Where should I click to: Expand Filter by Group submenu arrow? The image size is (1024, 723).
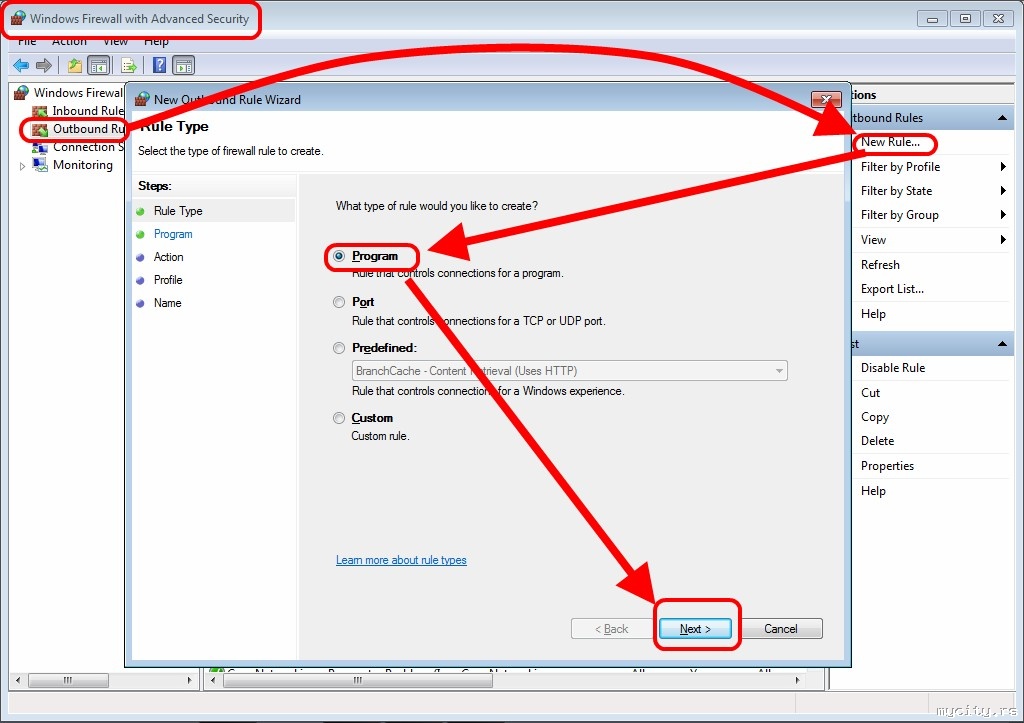click(1003, 215)
